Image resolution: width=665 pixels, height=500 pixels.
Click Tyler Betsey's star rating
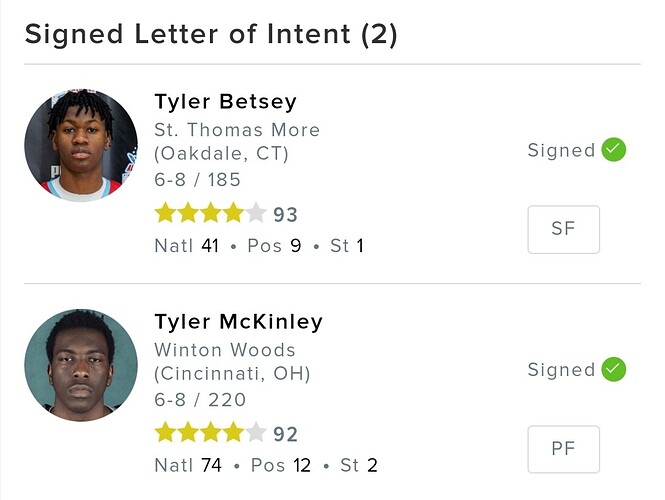[210, 214]
